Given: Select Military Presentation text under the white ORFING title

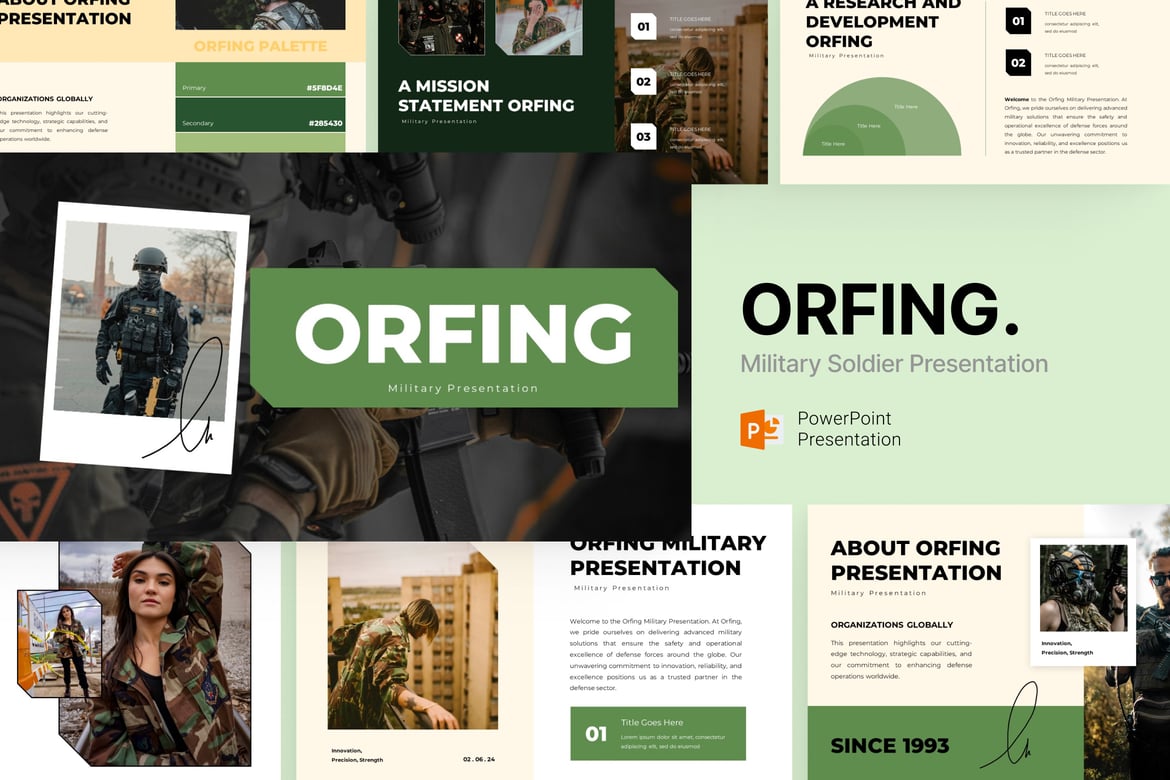Looking at the screenshot, I should 463,388.
